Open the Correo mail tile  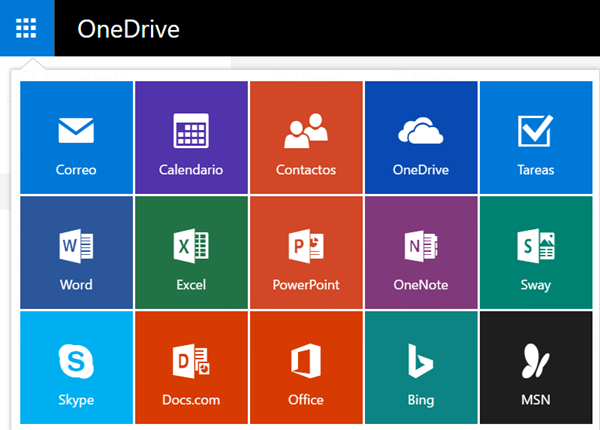(x=77, y=137)
